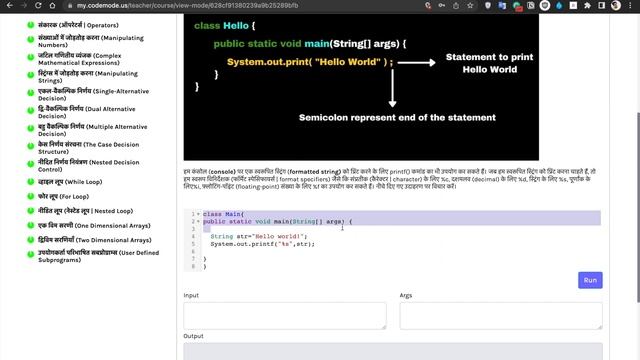Viewport: 640px width, 360px height.
Task: Click the 'class Main{' code line
Action: (x=223, y=214)
